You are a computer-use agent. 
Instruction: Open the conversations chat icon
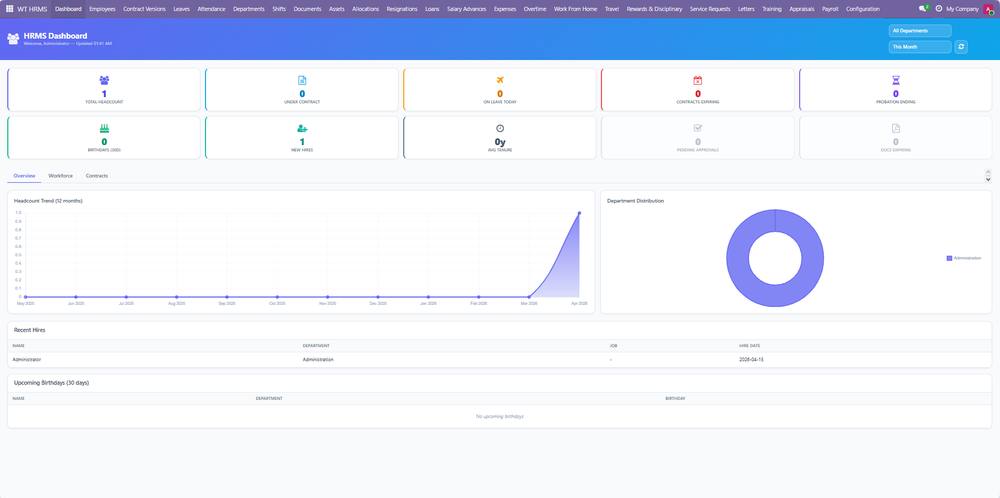(923, 9)
